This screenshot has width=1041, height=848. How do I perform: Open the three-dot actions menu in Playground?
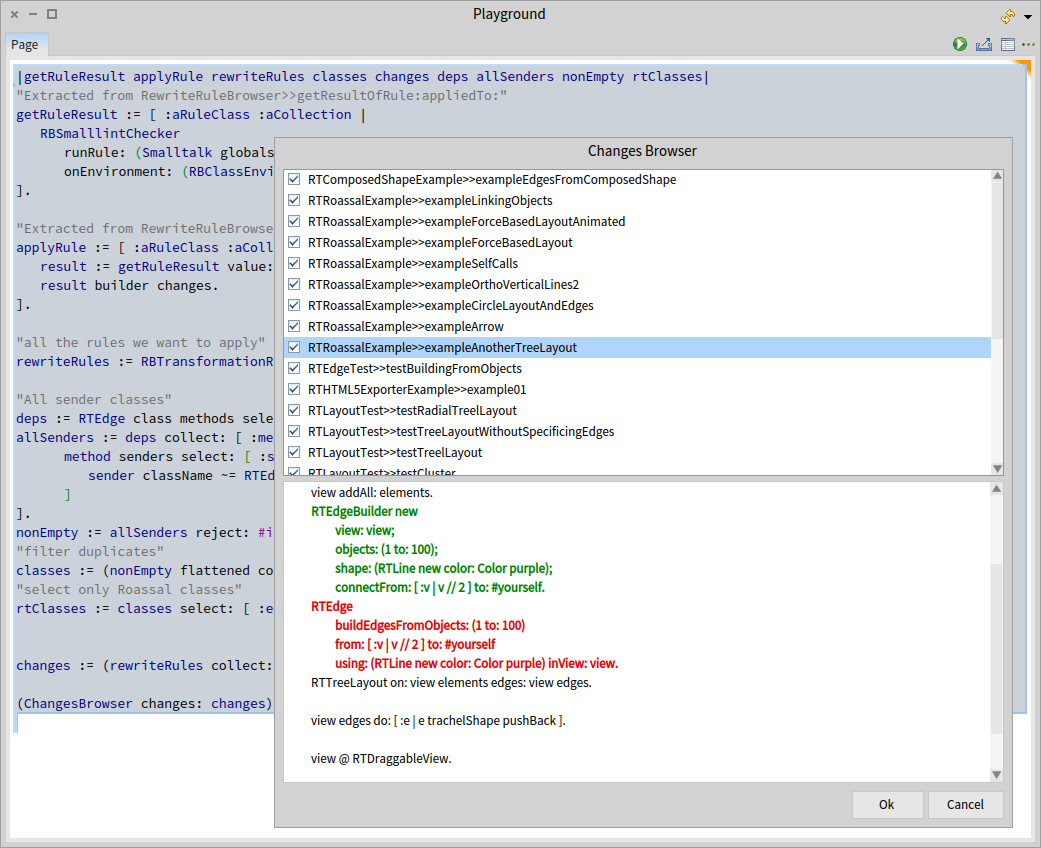pos(1028,44)
